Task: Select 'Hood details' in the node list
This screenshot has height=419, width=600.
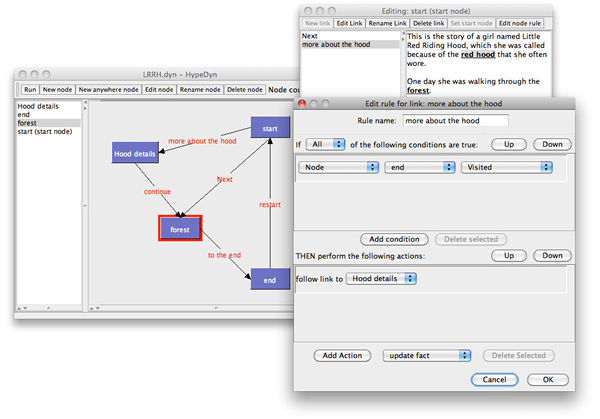Action: 38,105
